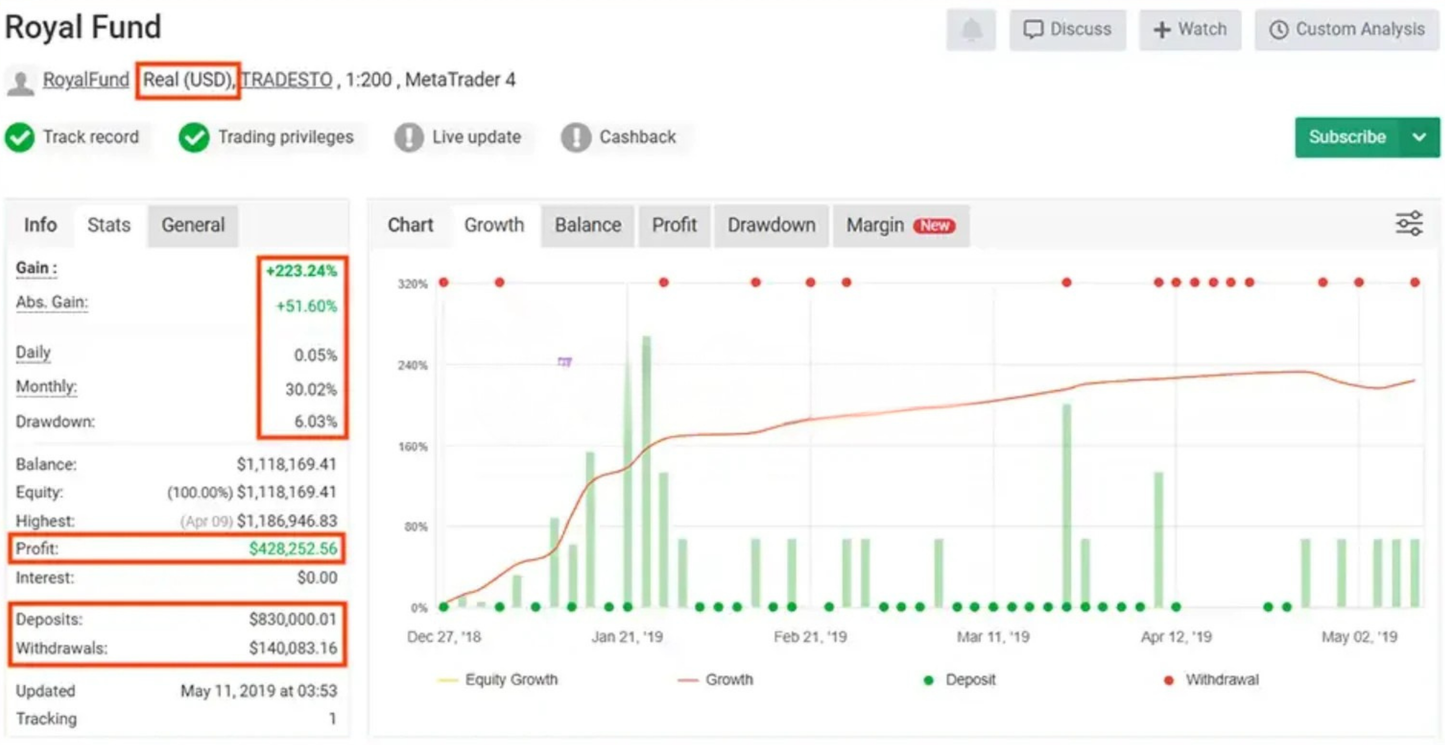Open the Custom Analysis options
The width and height of the screenshot is (1445, 745).
[1347, 30]
